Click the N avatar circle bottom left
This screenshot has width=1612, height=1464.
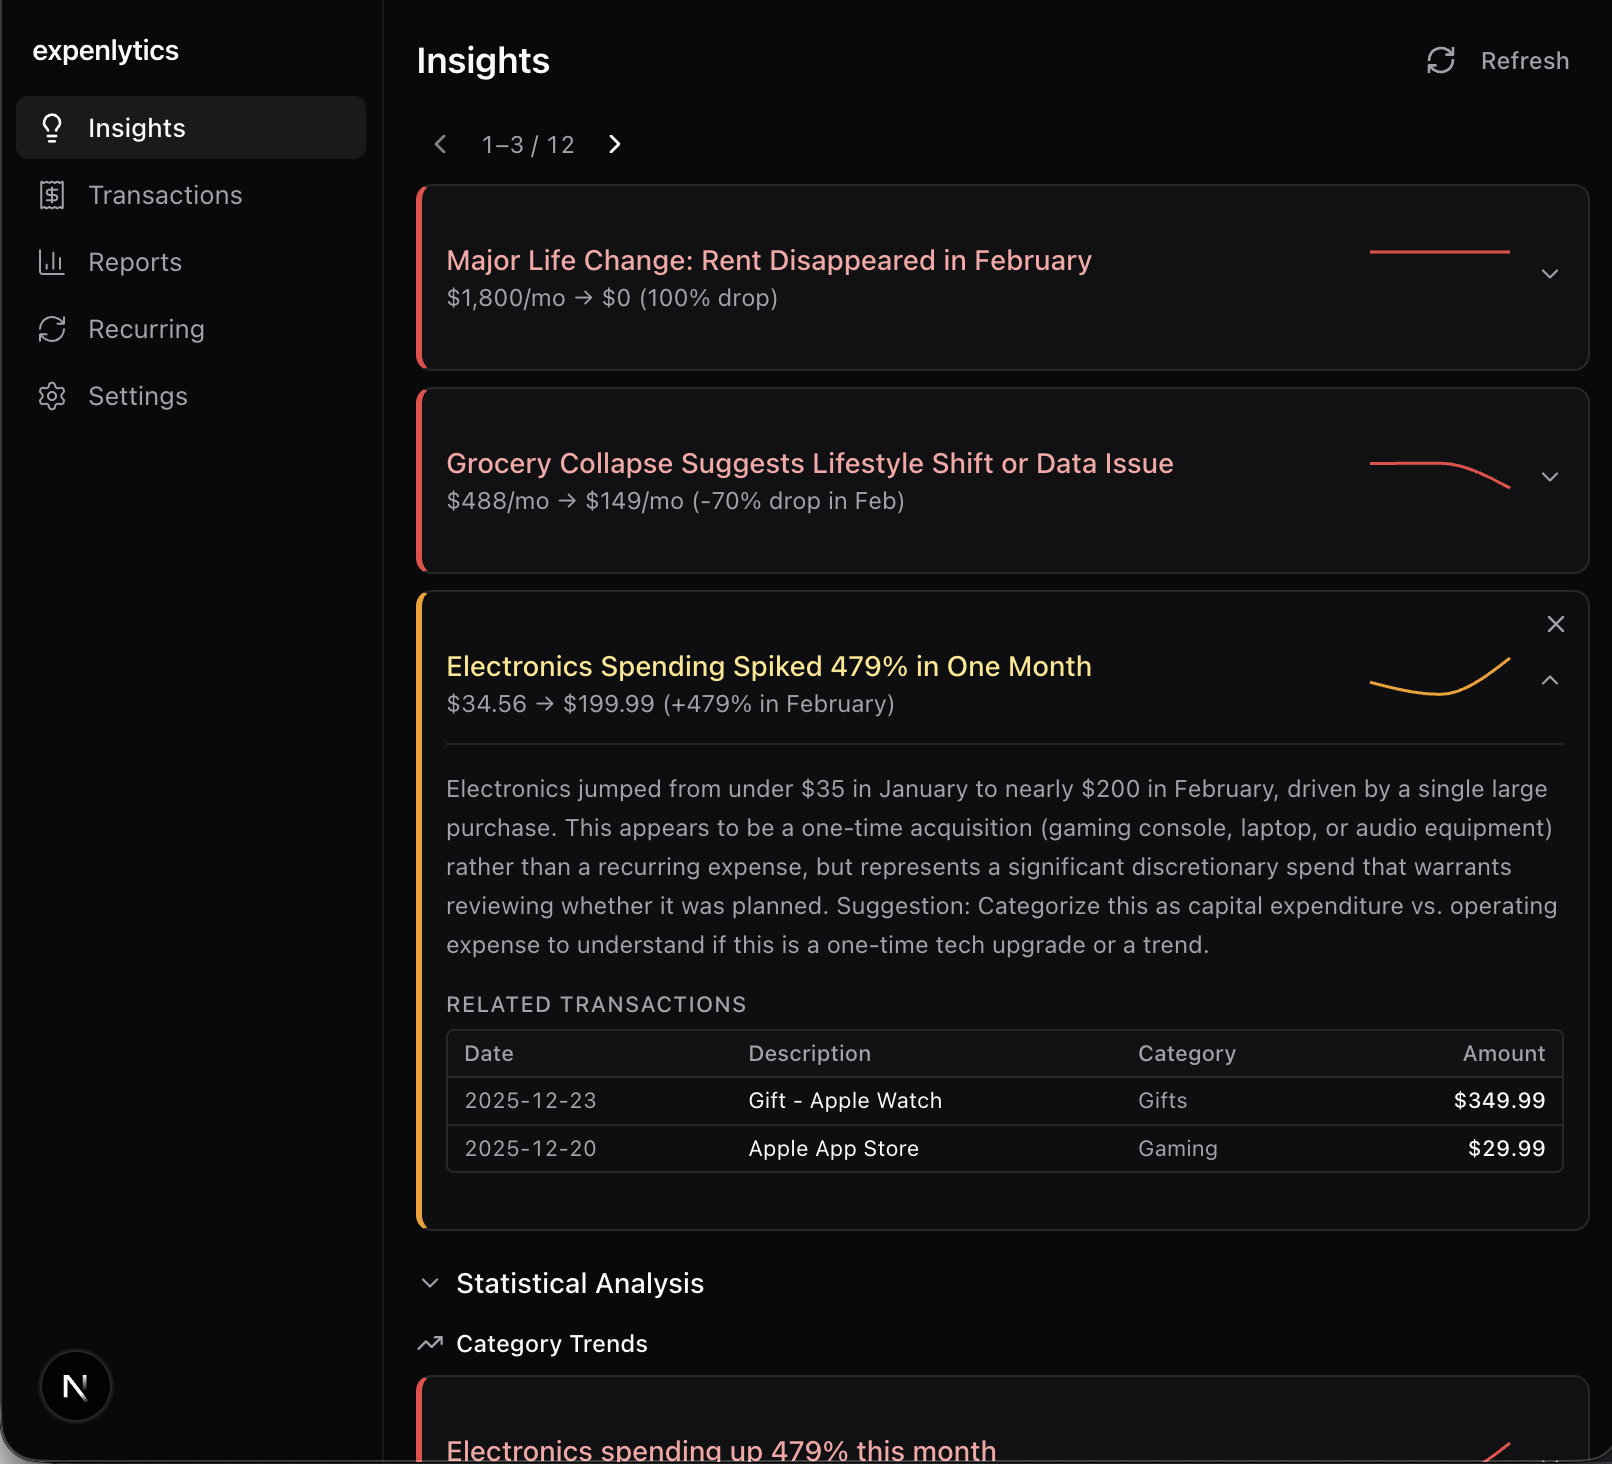[75, 1386]
